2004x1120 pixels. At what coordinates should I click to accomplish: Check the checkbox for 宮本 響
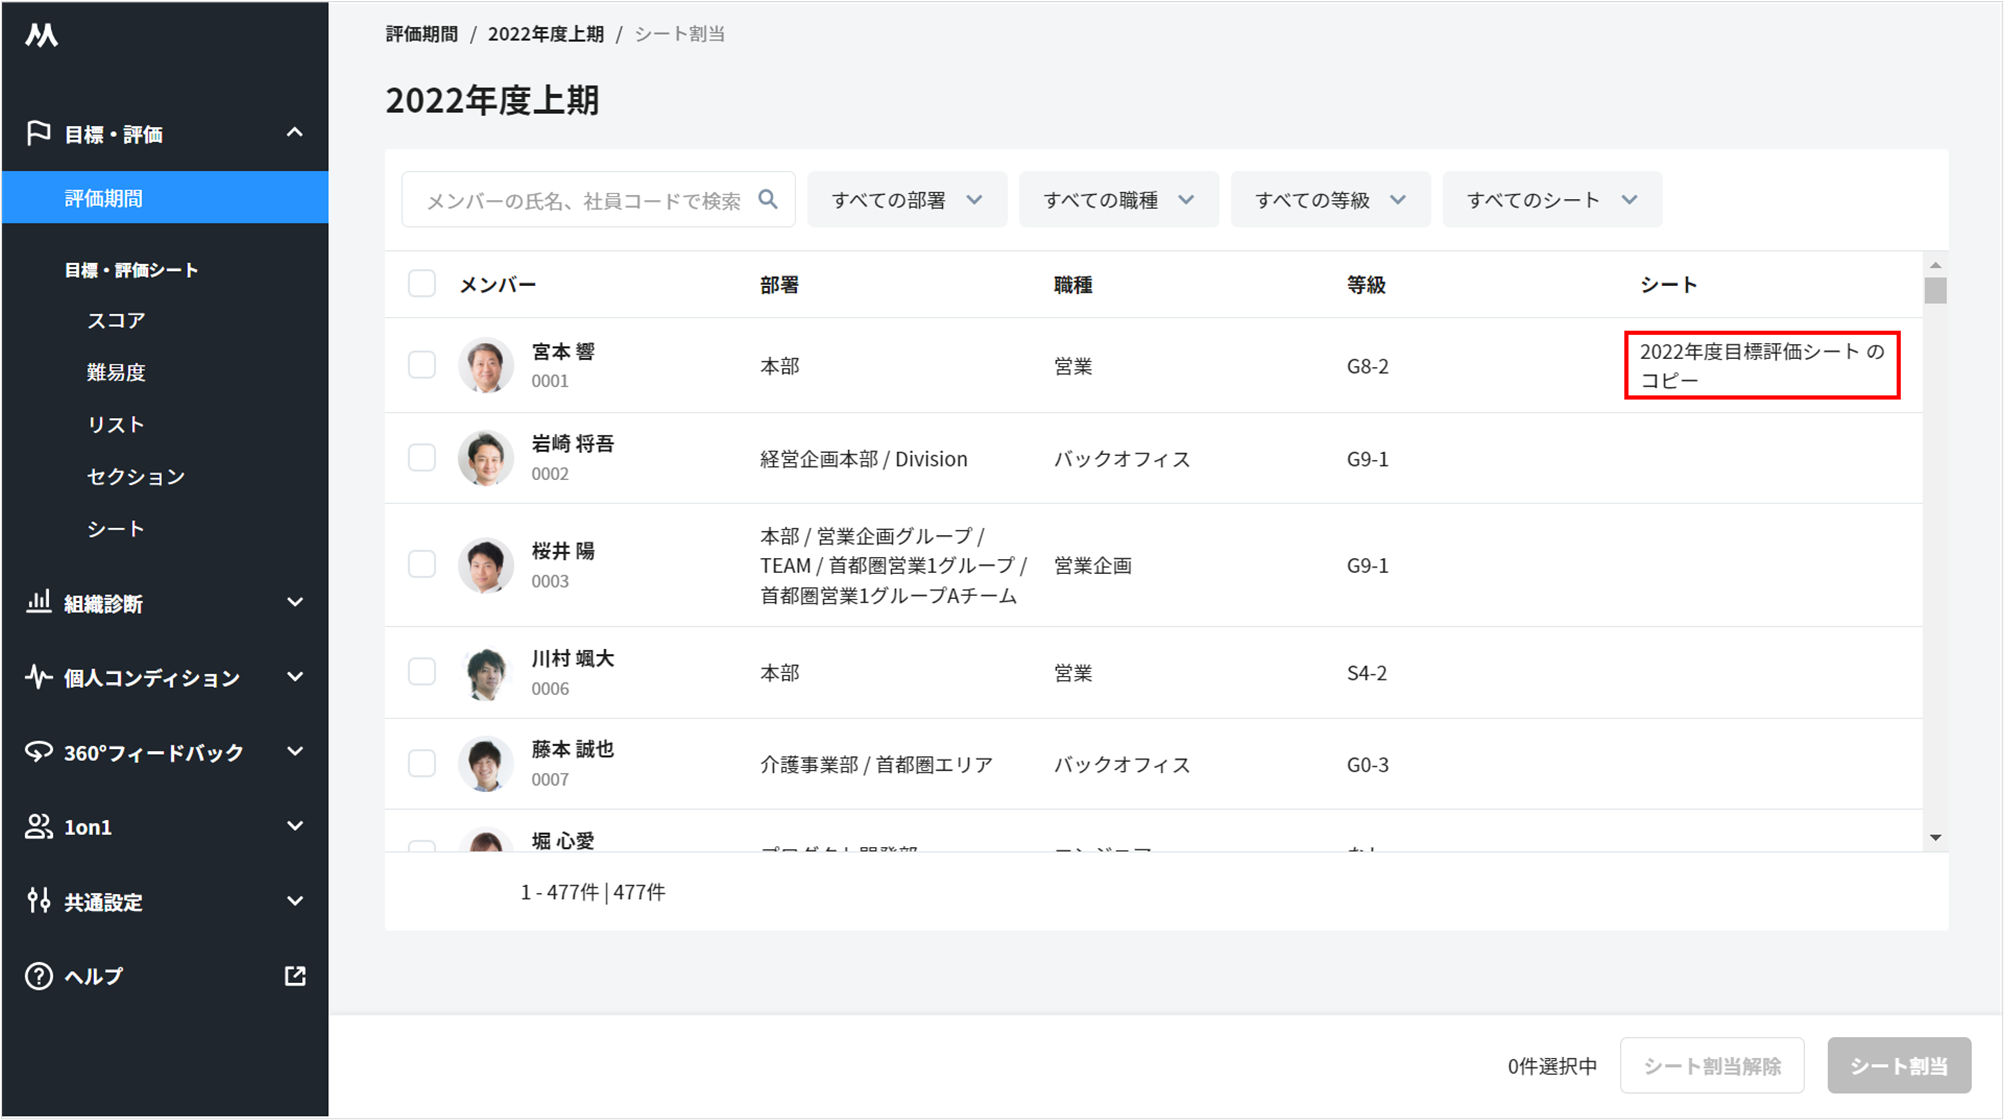pos(422,365)
